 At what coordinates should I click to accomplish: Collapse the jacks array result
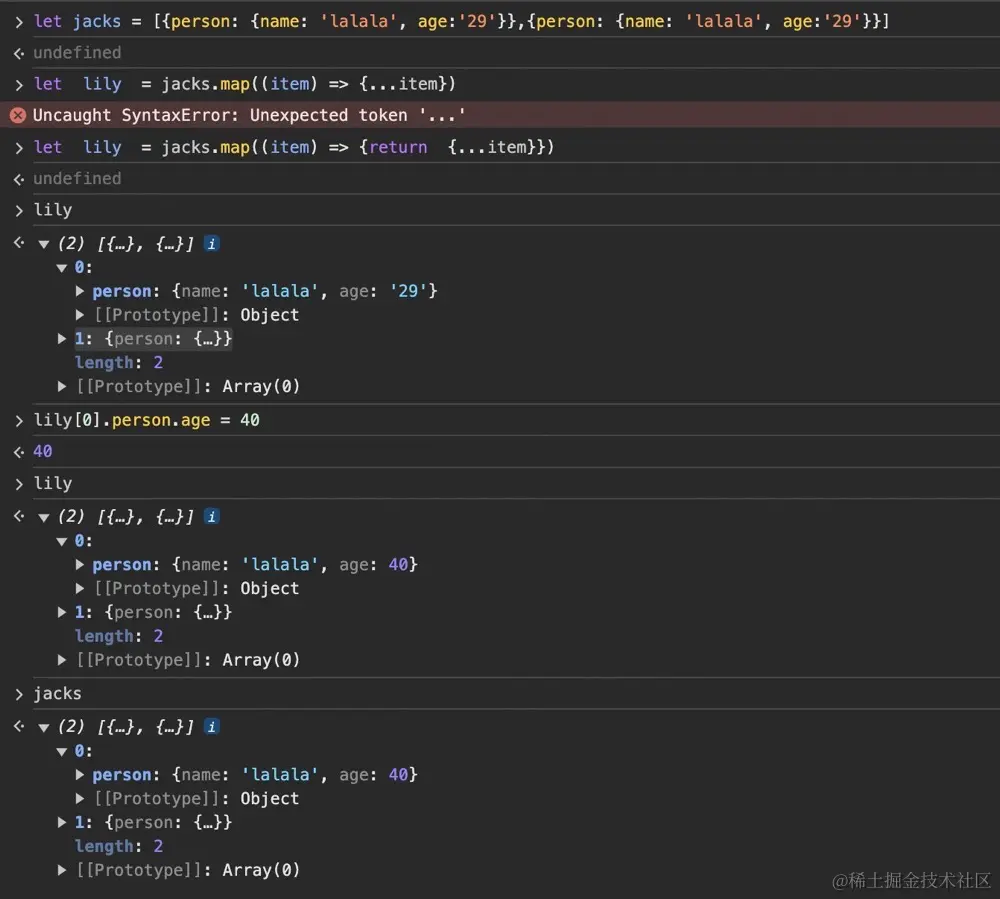pyautogui.click(x=43, y=727)
